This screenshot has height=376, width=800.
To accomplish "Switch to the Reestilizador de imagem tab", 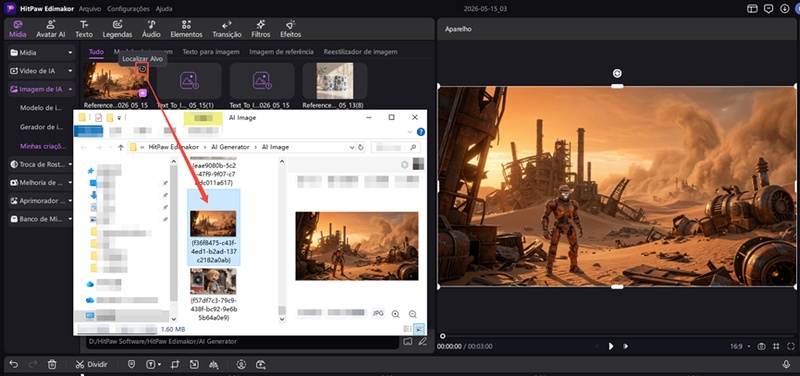I will [360, 52].
